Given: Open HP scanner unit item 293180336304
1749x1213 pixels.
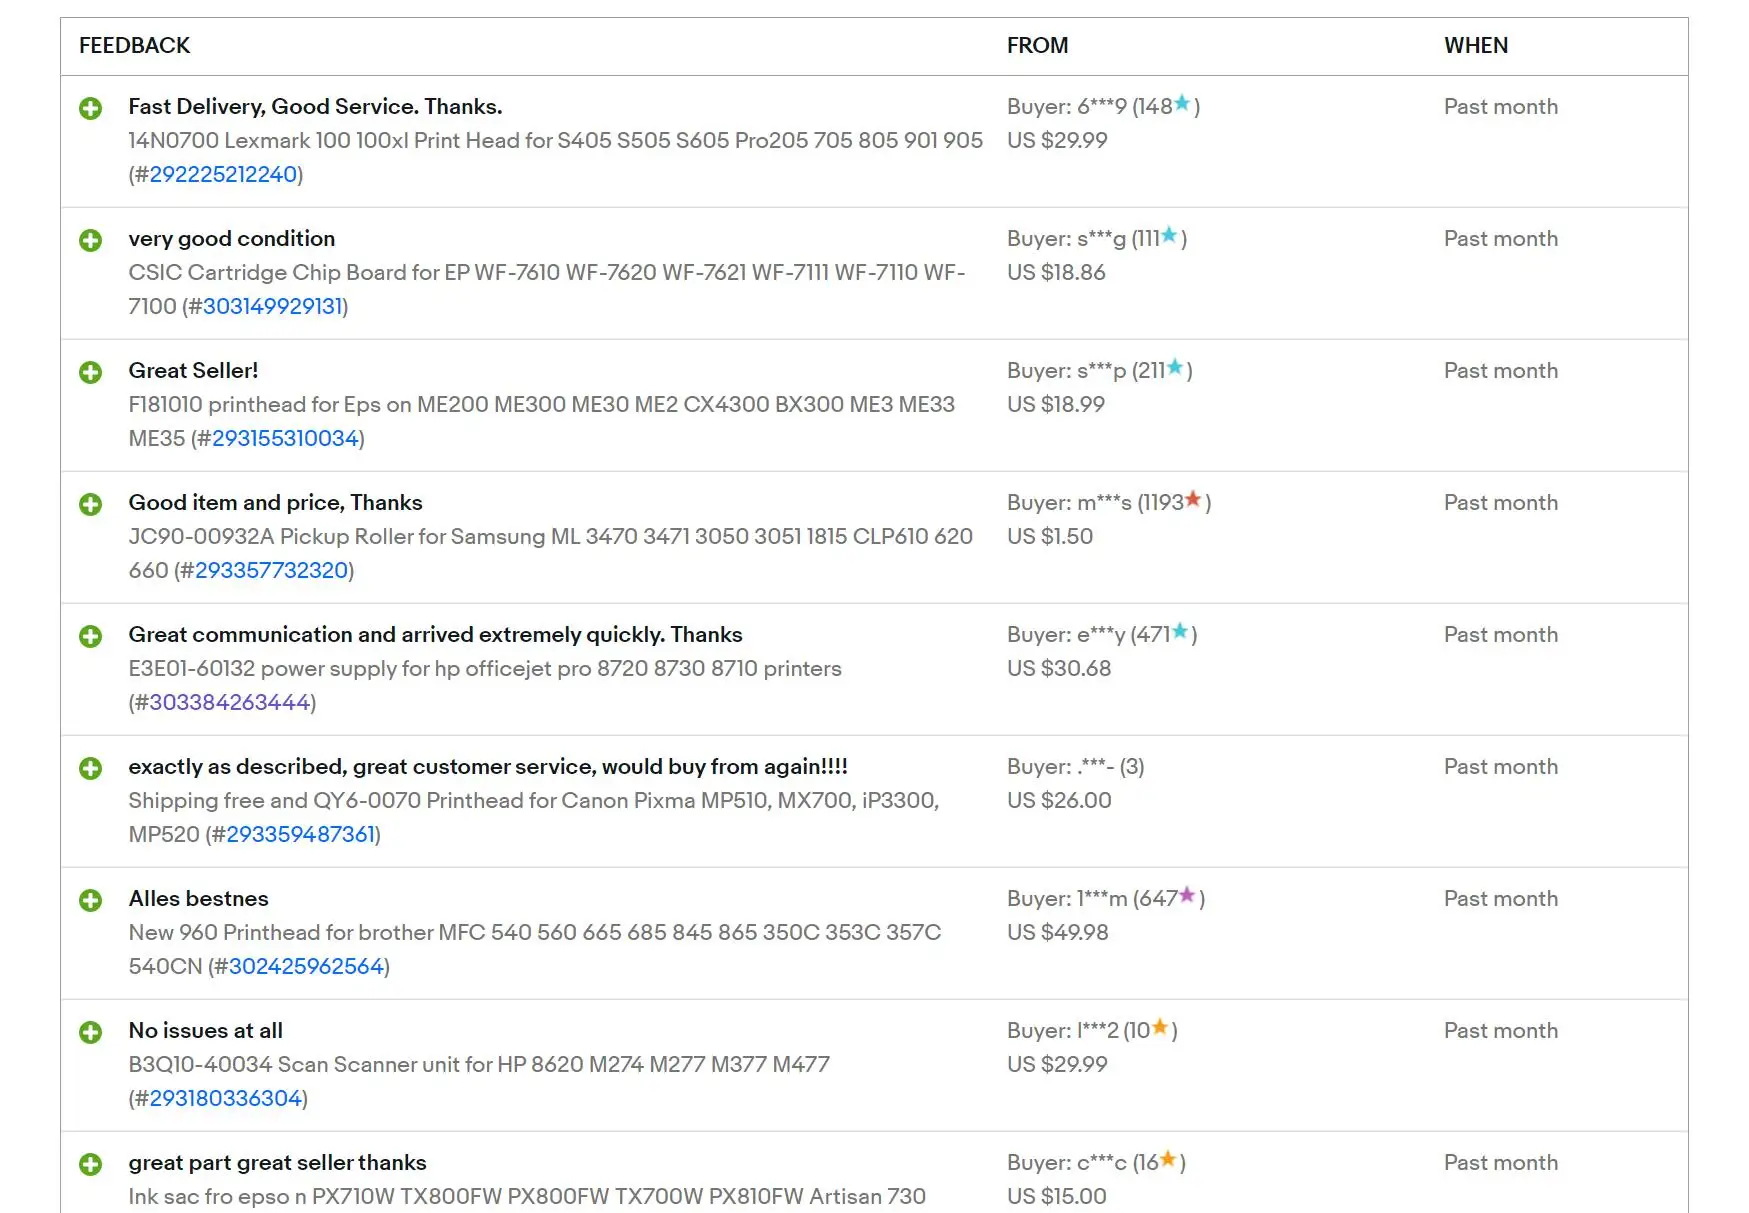Looking at the screenshot, I should 225,1098.
